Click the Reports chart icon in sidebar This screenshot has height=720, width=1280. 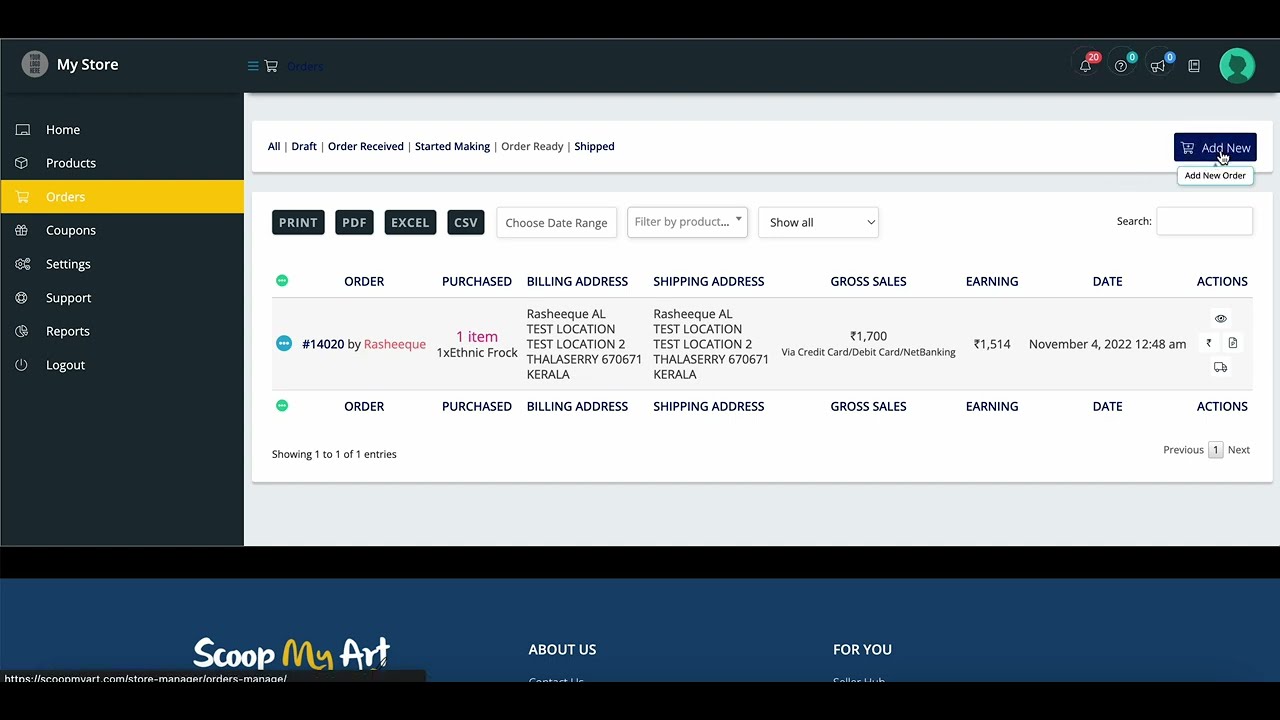pos(22,331)
